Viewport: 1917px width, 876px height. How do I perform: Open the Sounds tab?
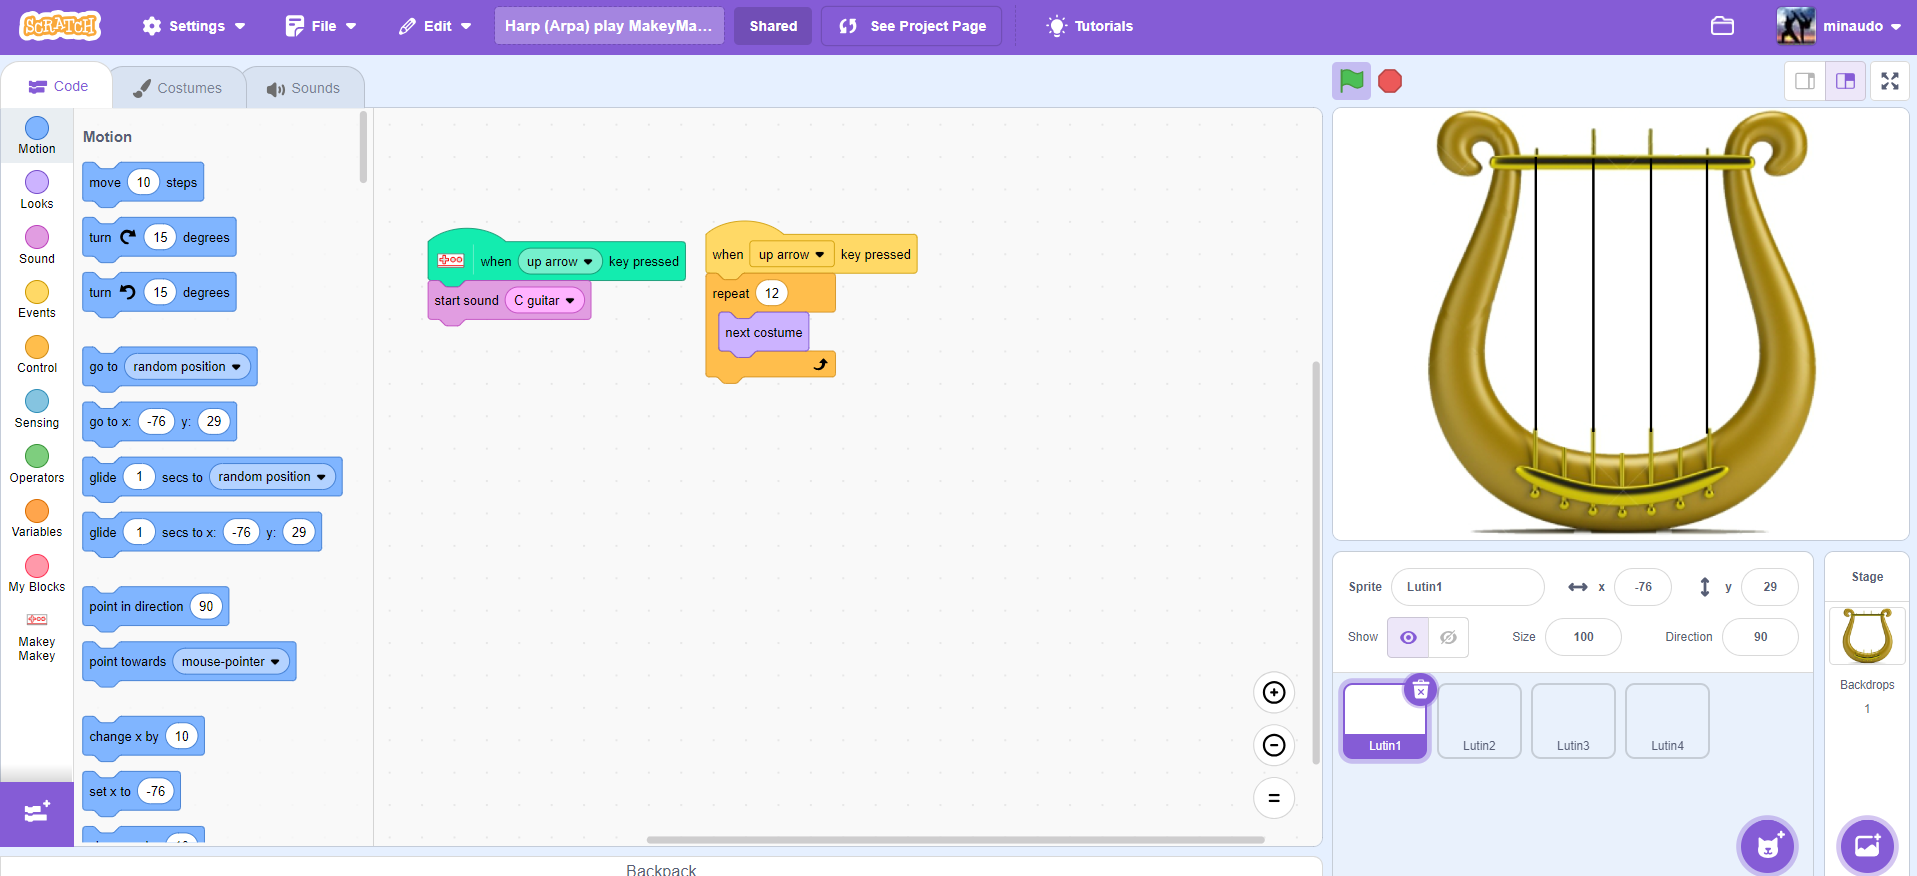(x=303, y=88)
